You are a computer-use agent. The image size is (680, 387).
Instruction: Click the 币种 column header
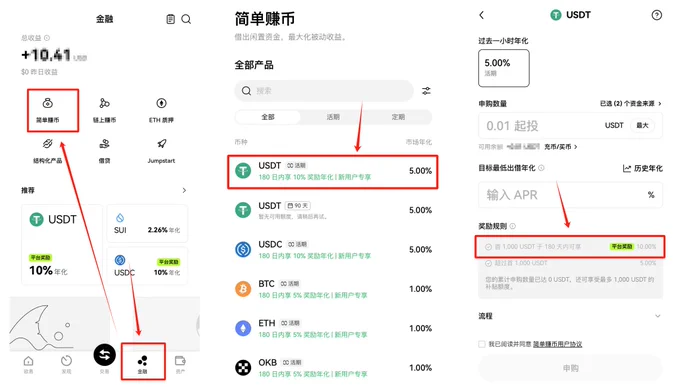point(241,142)
